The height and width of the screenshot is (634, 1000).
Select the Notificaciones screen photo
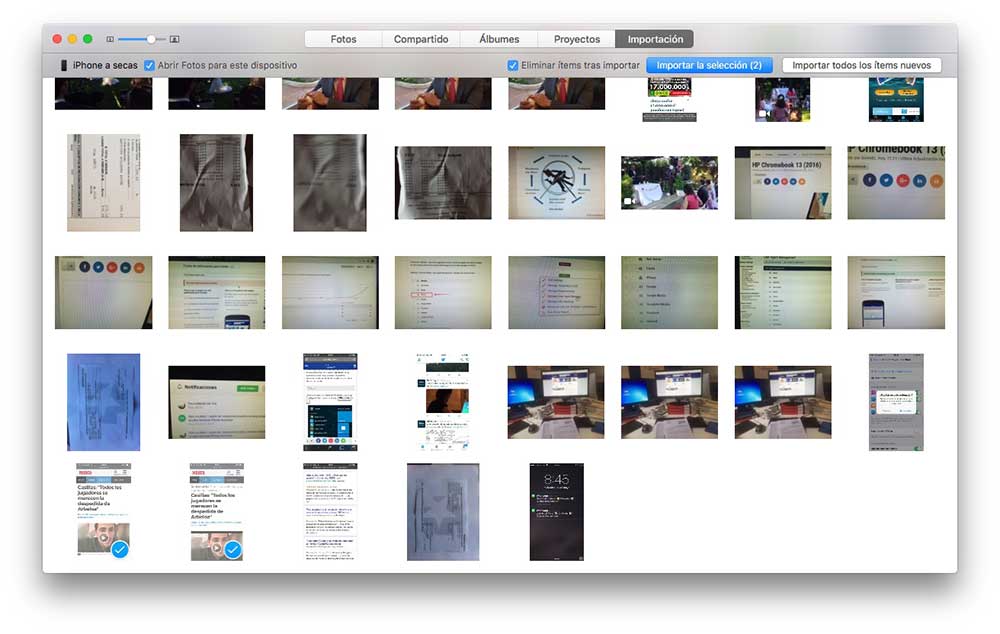click(x=216, y=402)
